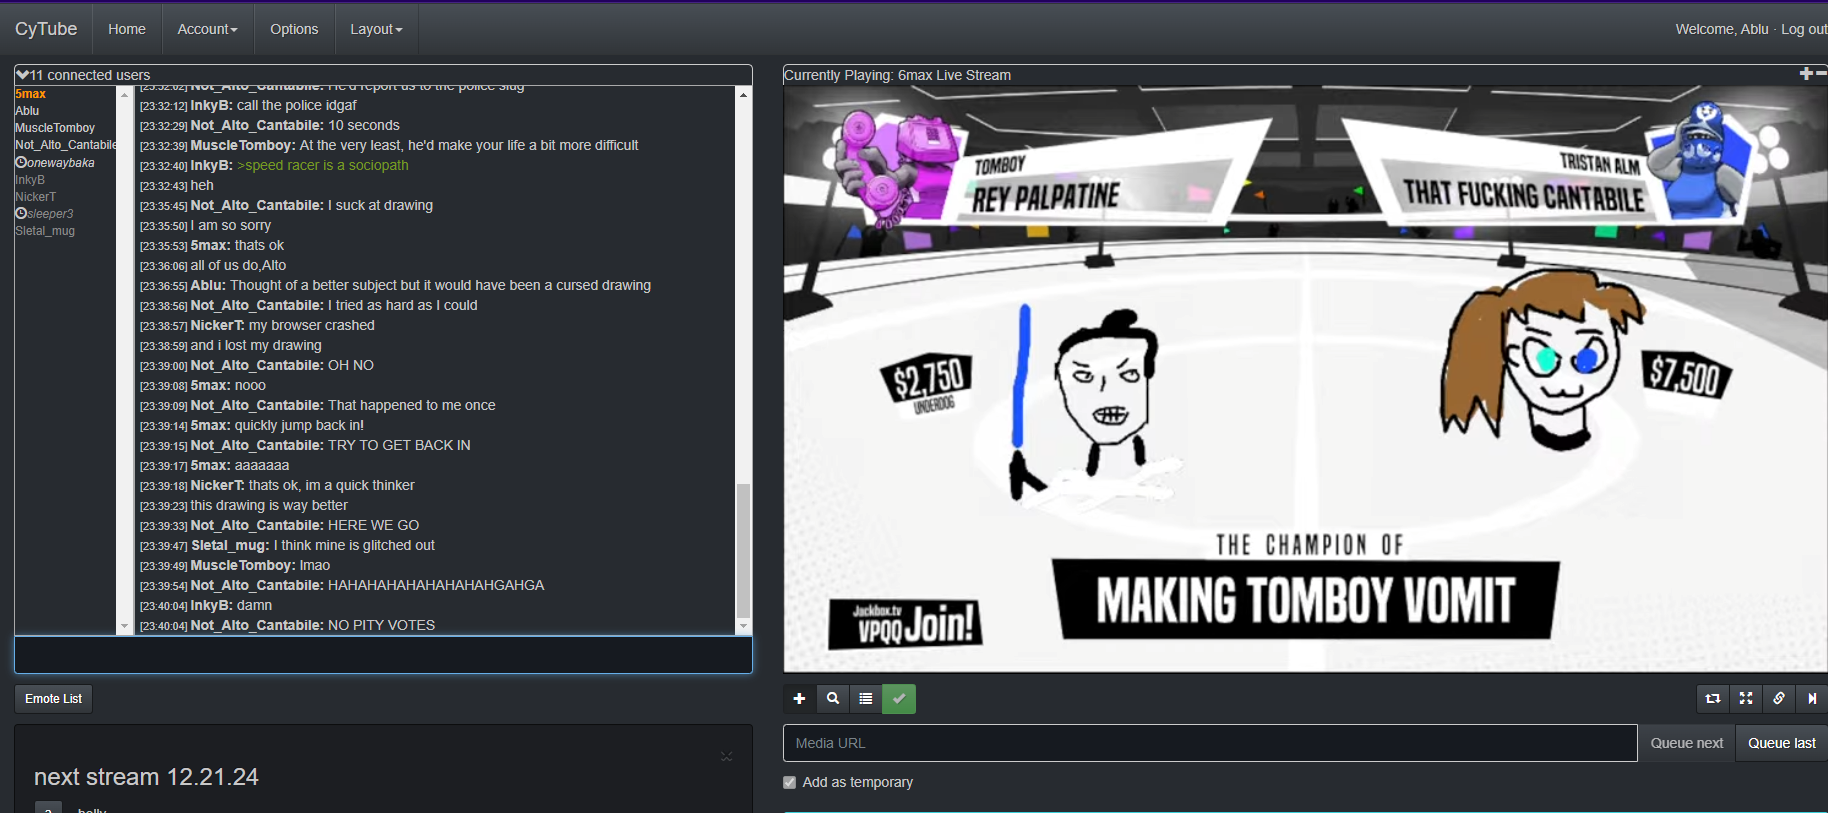The image size is (1828, 813).
Task: Click the chat scrollbar thumb
Action: (743, 550)
